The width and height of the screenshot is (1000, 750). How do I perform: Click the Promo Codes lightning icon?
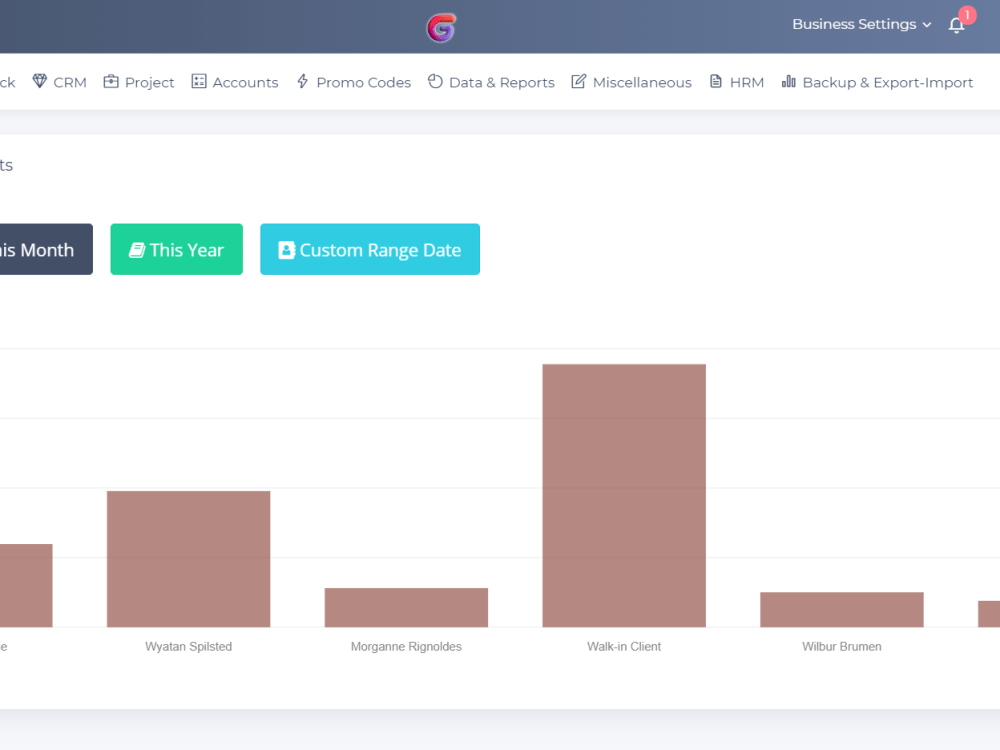click(x=302, y=81)
